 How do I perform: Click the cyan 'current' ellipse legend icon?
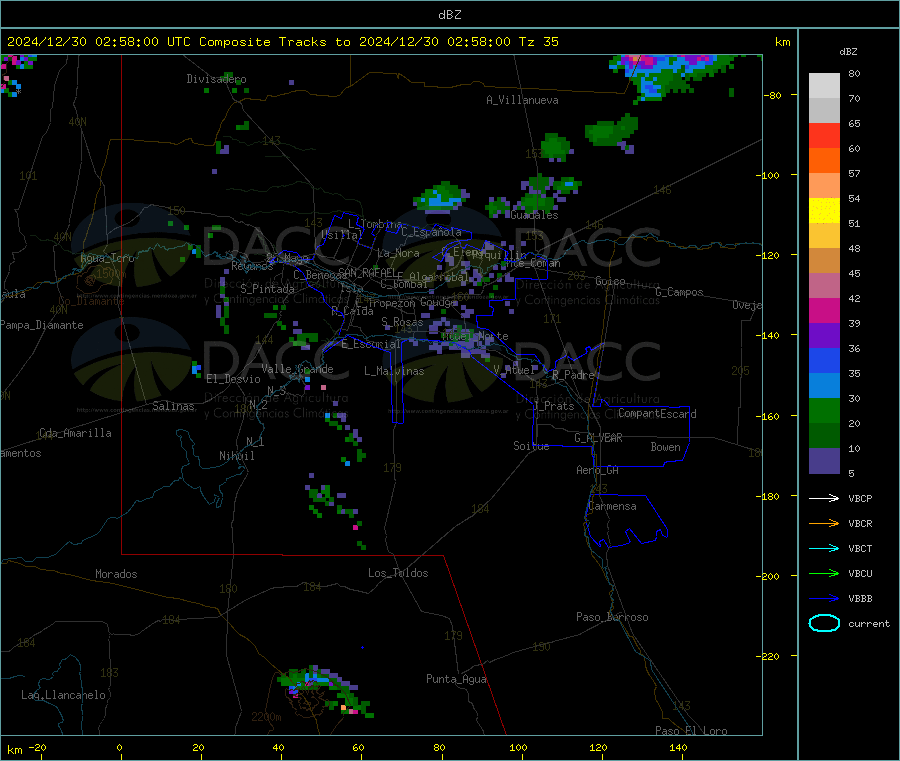tap(824, 623)
